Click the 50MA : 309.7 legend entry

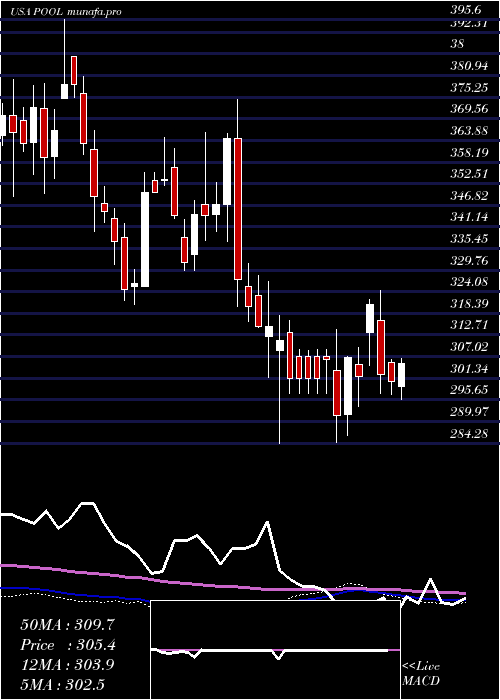pyautogui.click(x=68, y=625)
